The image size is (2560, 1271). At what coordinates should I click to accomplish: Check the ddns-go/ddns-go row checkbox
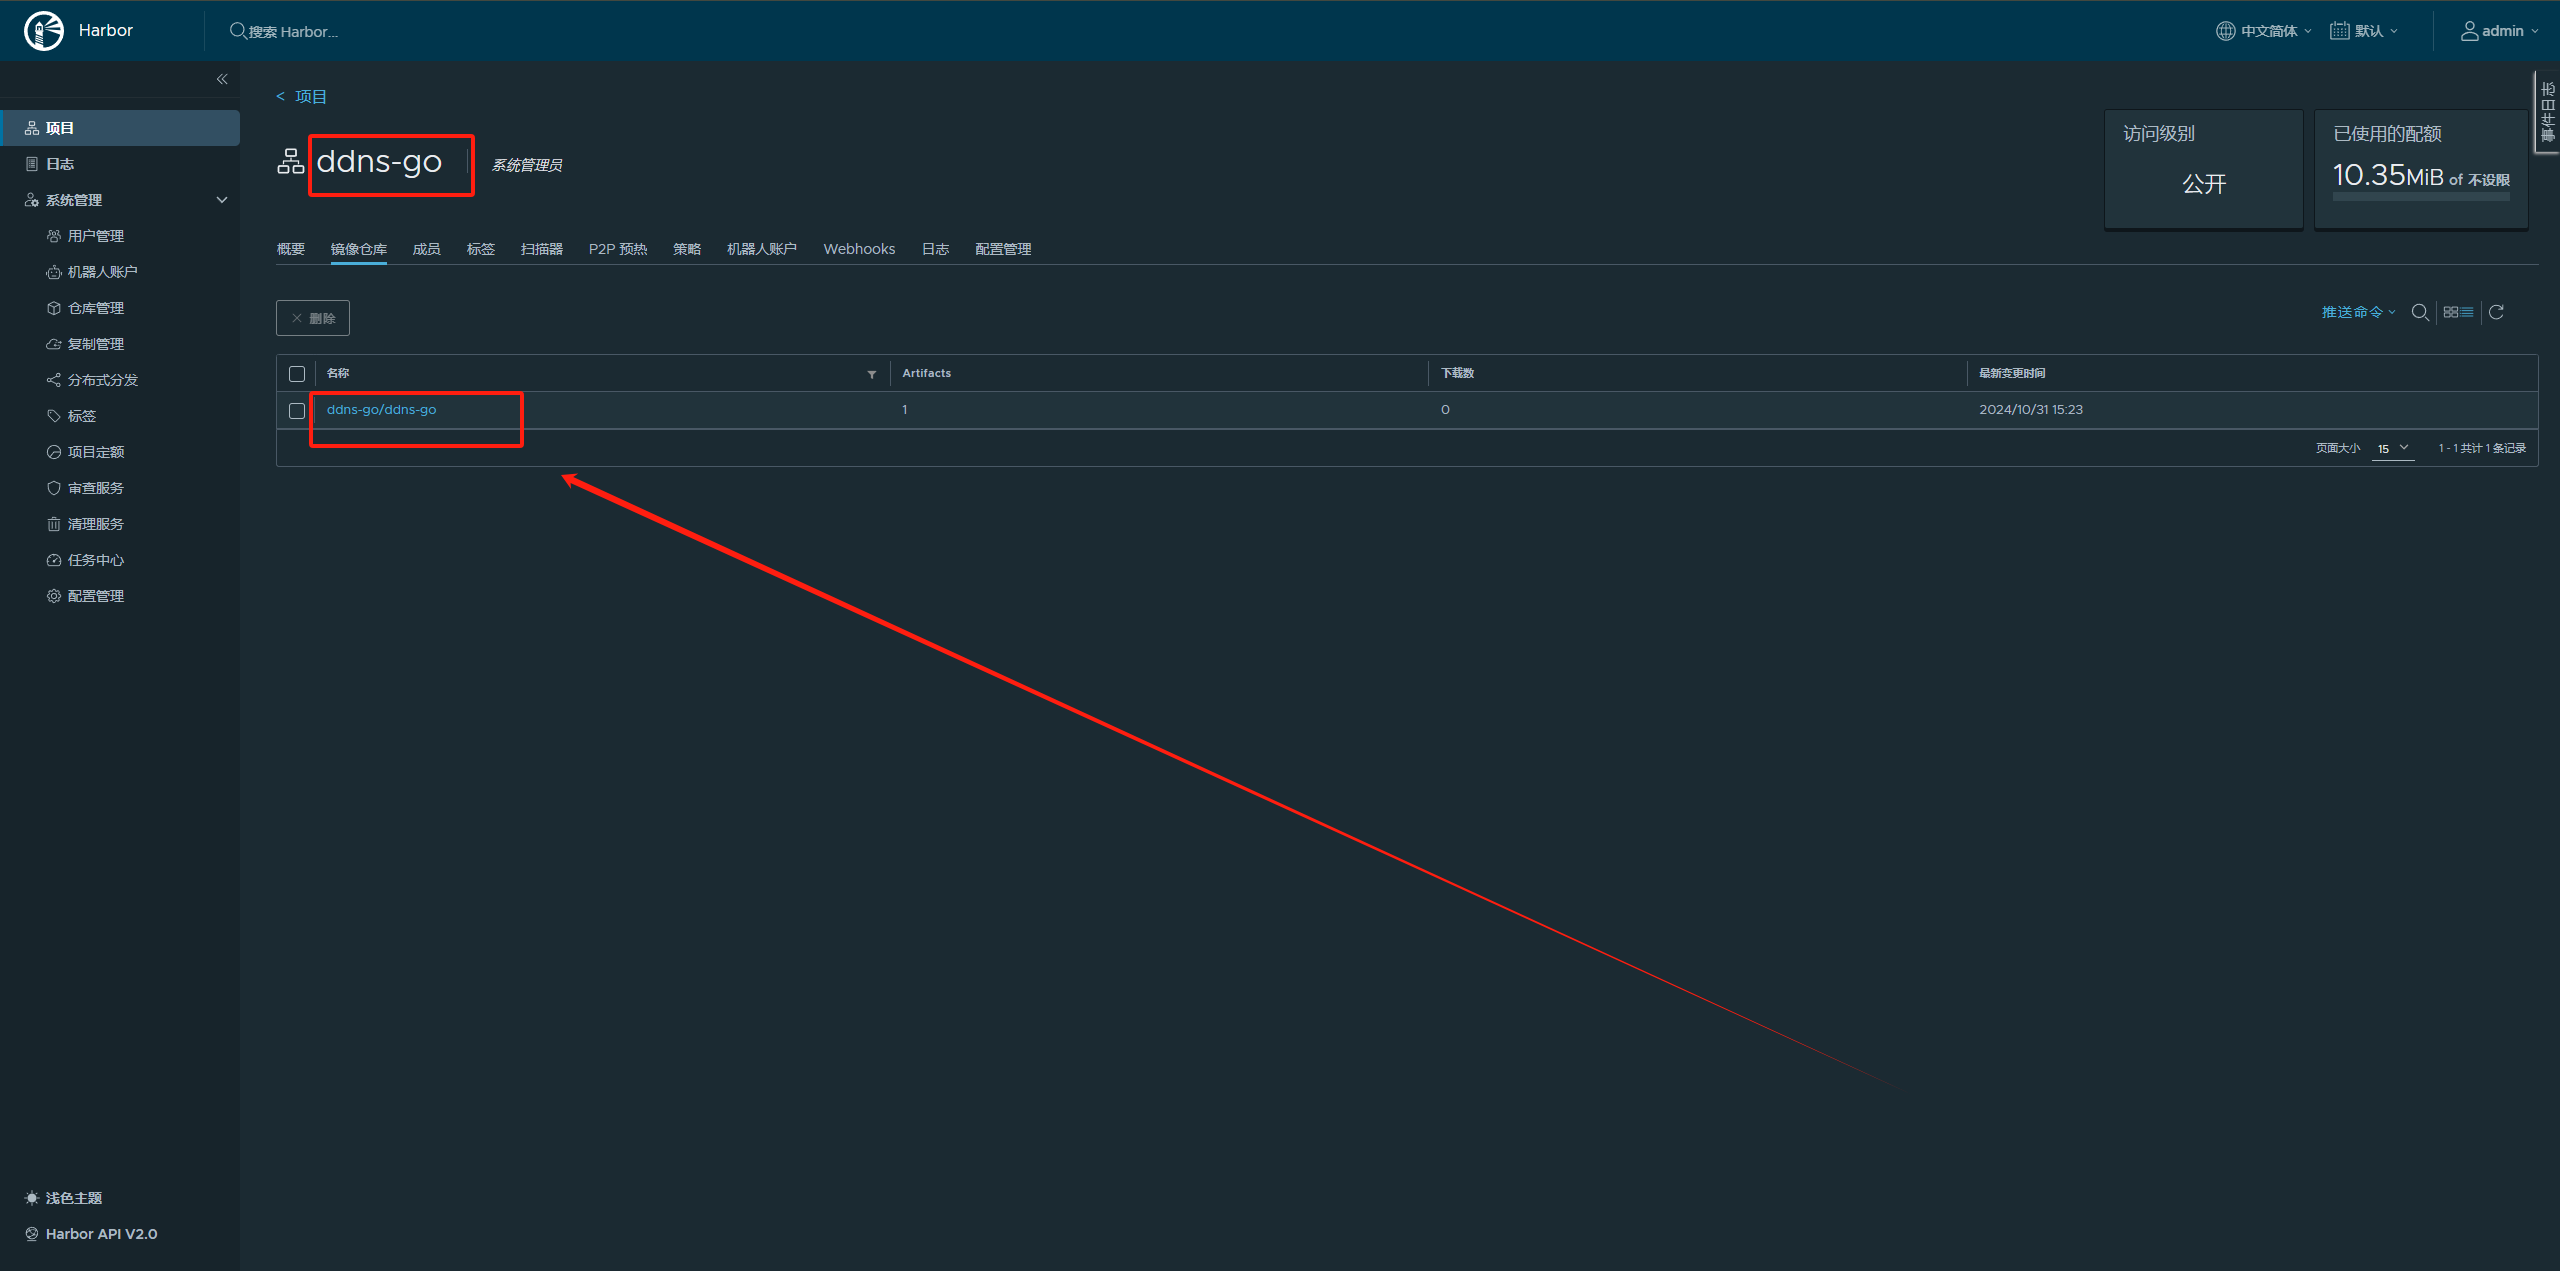coord(297,411)
